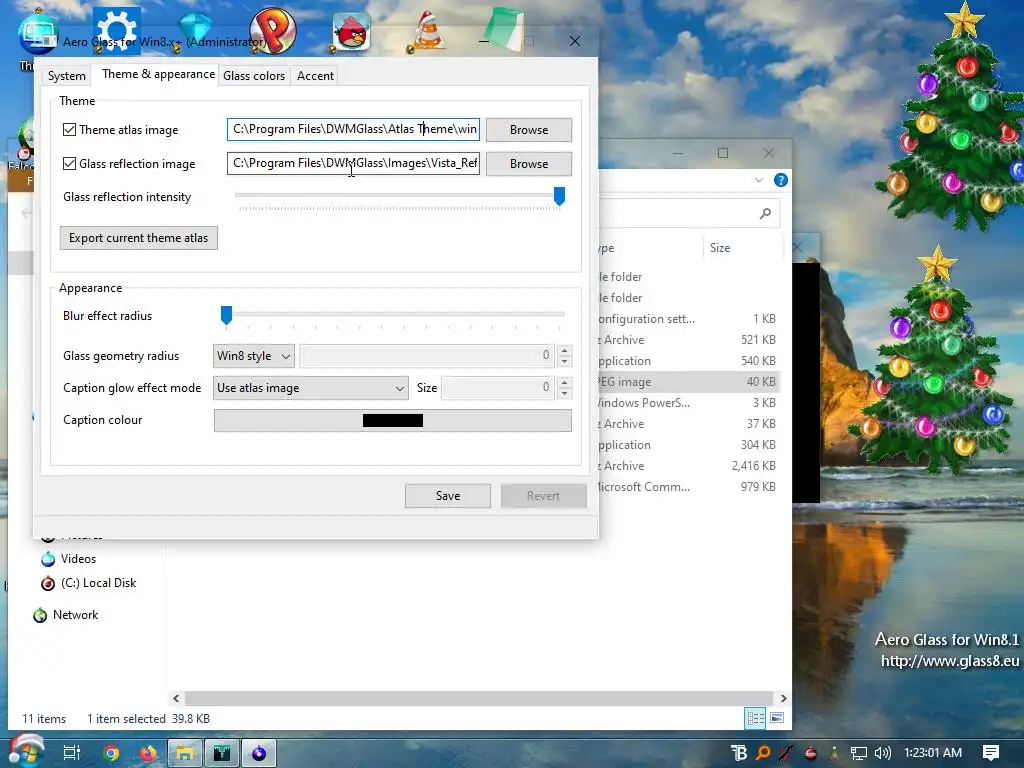This screenshot has height=768, width=1024.
Task: Select the archive row sized 2,416 KB
Action: tap(688, 466)
